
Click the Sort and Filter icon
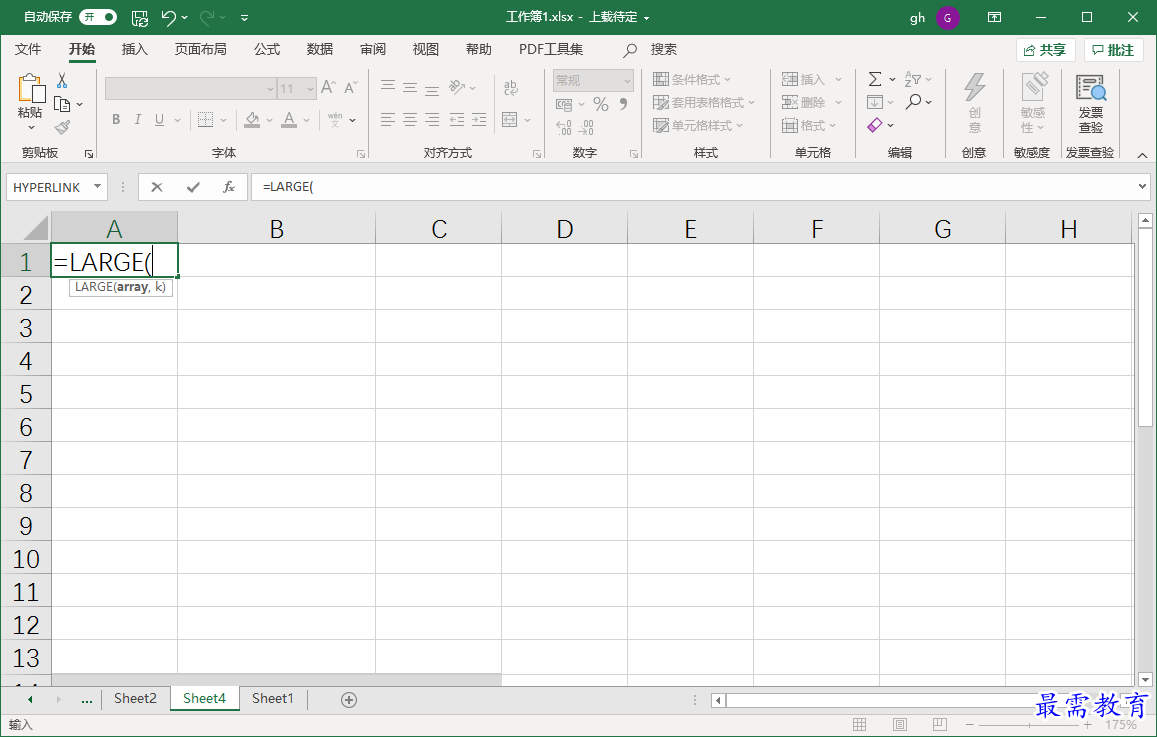(x=913, y=79)
